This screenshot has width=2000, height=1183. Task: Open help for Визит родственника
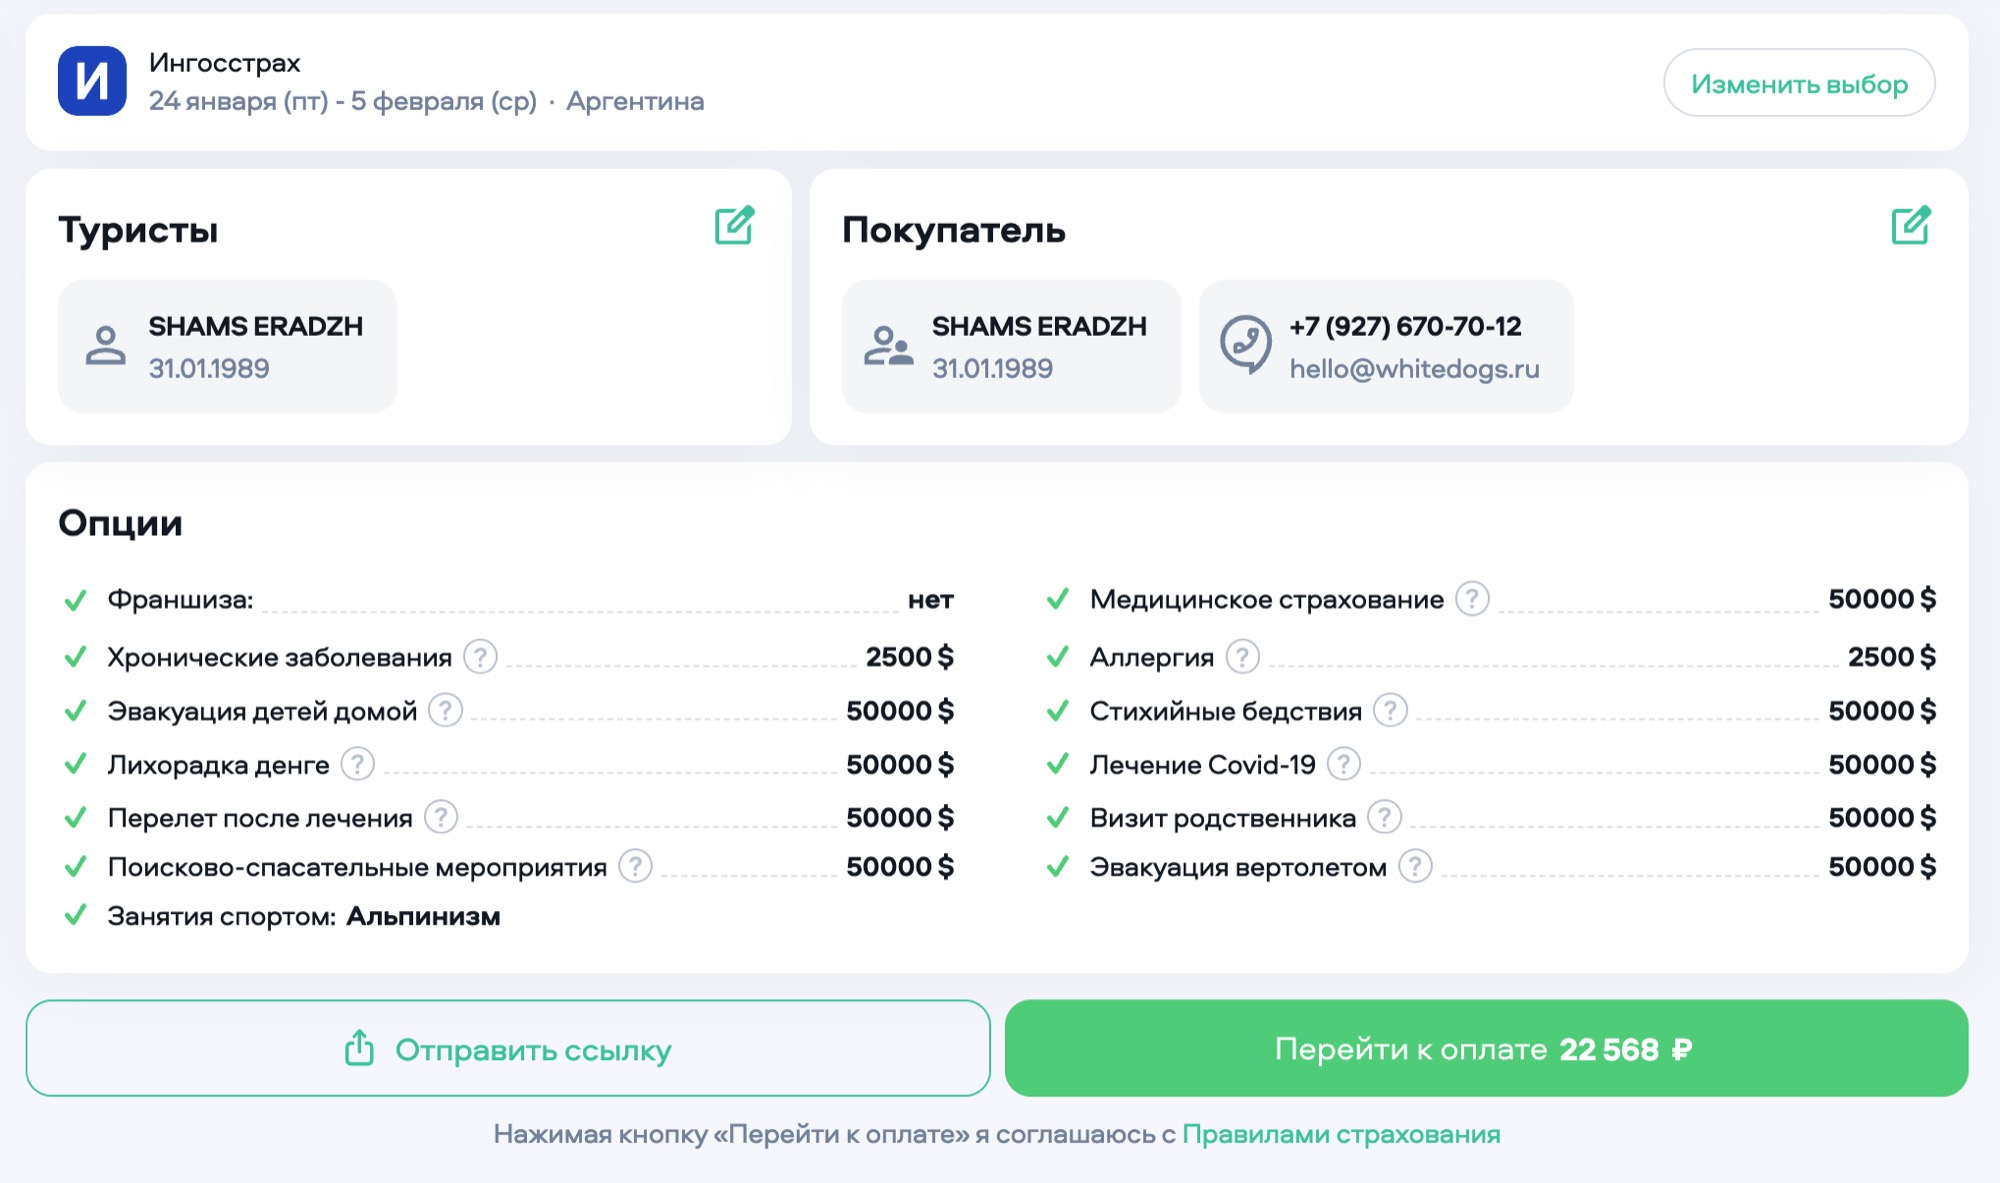point(1384,817)
